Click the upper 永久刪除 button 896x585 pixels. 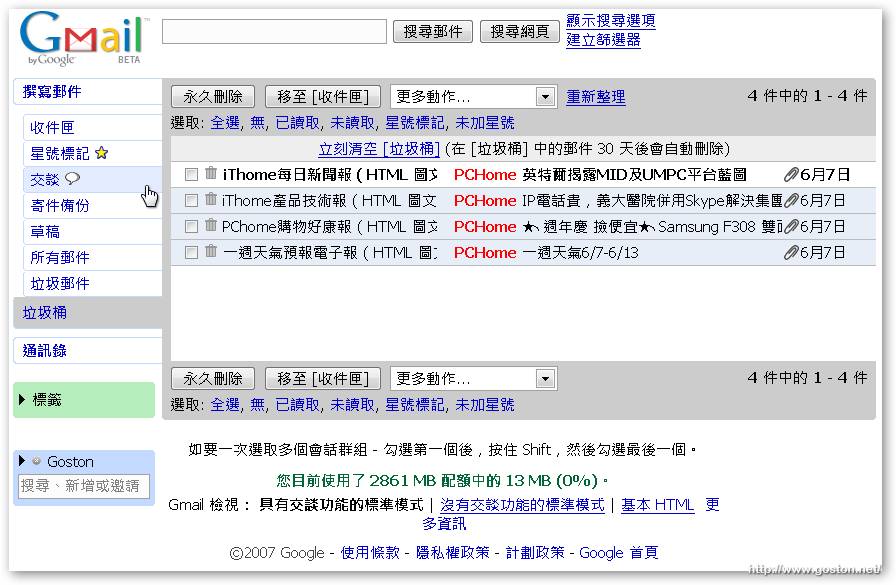click(213, 97)
